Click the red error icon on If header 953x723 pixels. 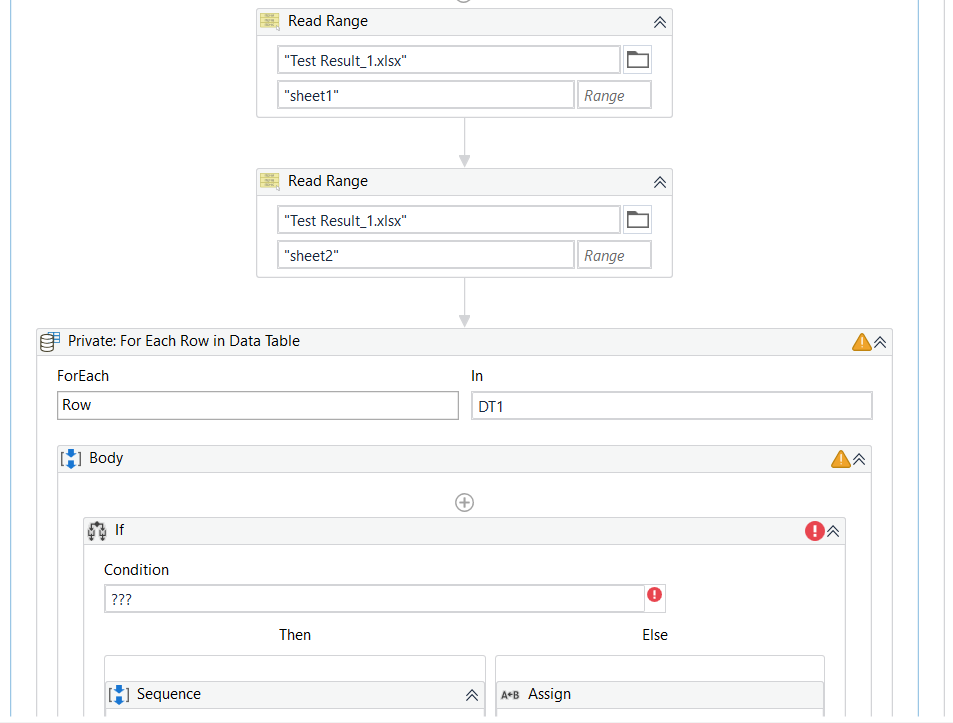tap(814, 531)
